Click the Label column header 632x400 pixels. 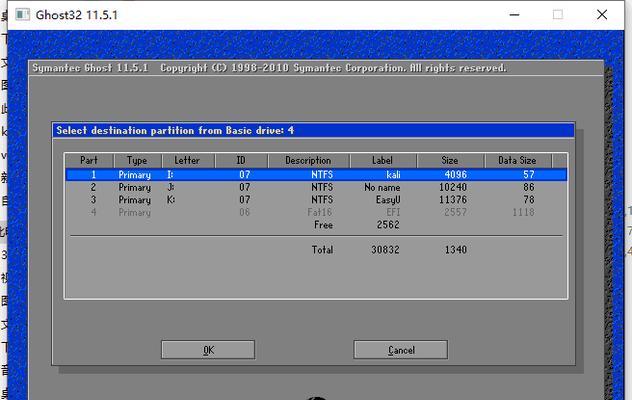click(382, 160)
